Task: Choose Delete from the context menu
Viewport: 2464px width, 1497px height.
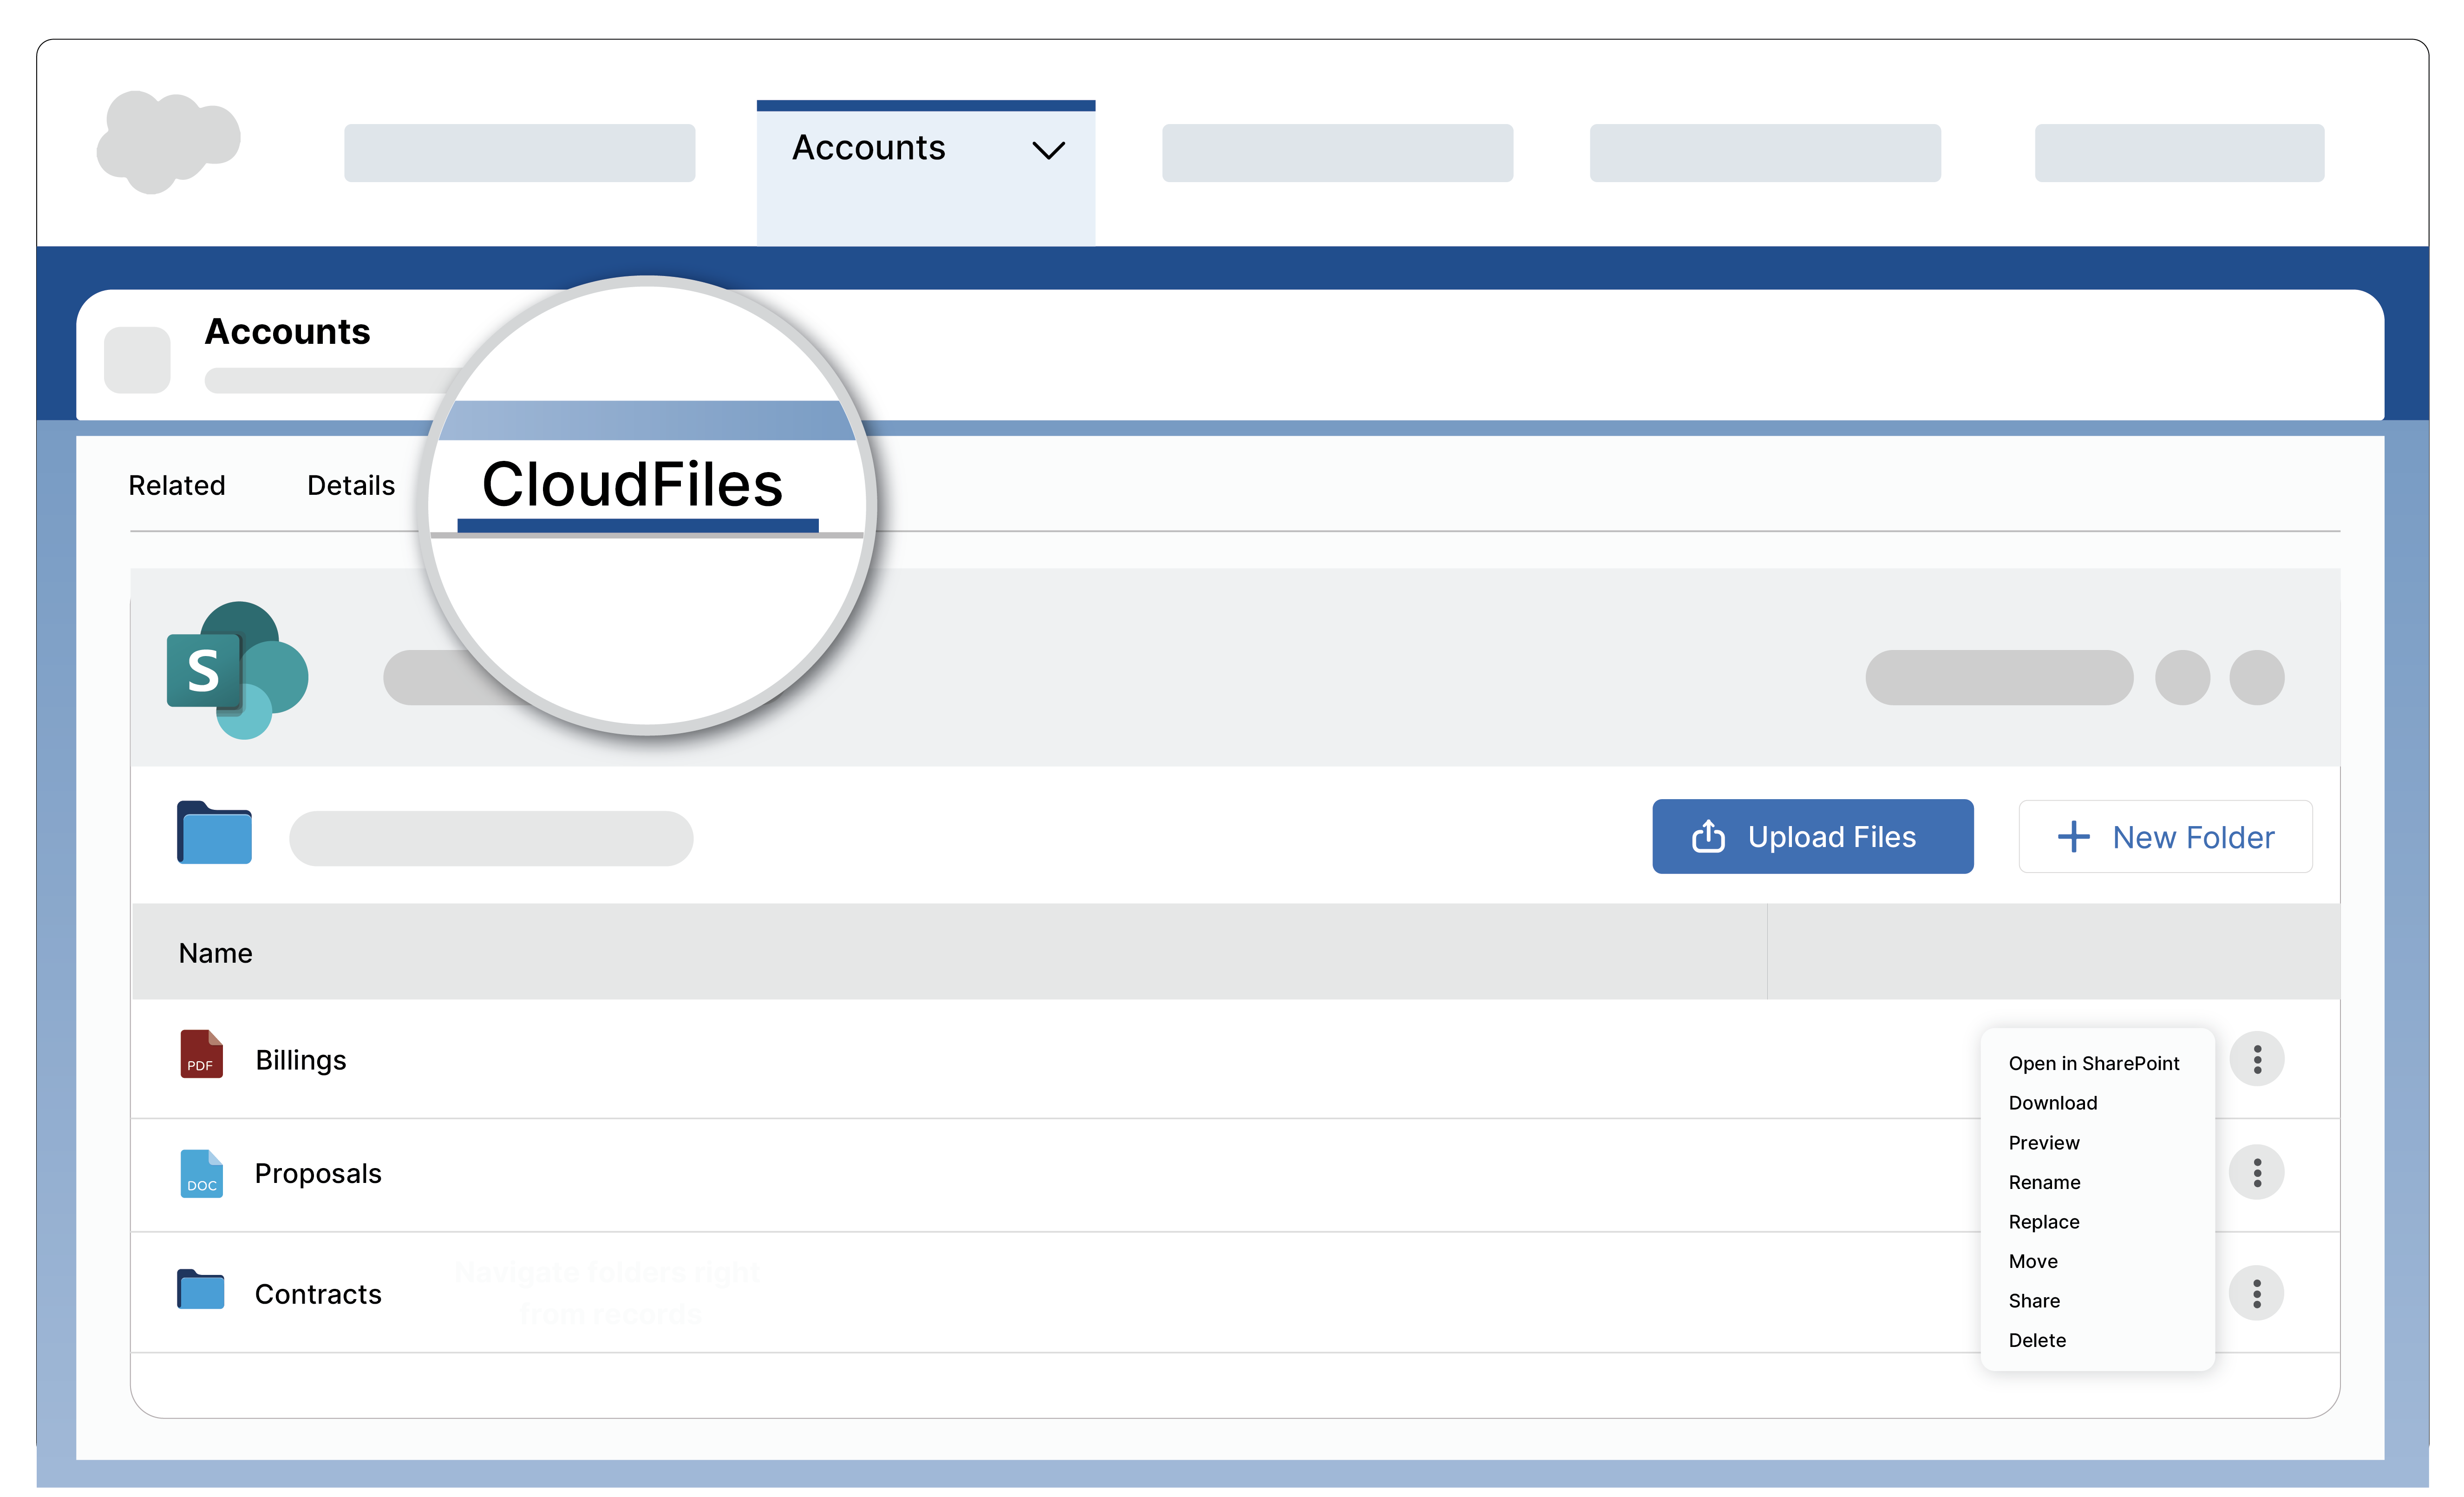Action: [x=2037, y=1340]
